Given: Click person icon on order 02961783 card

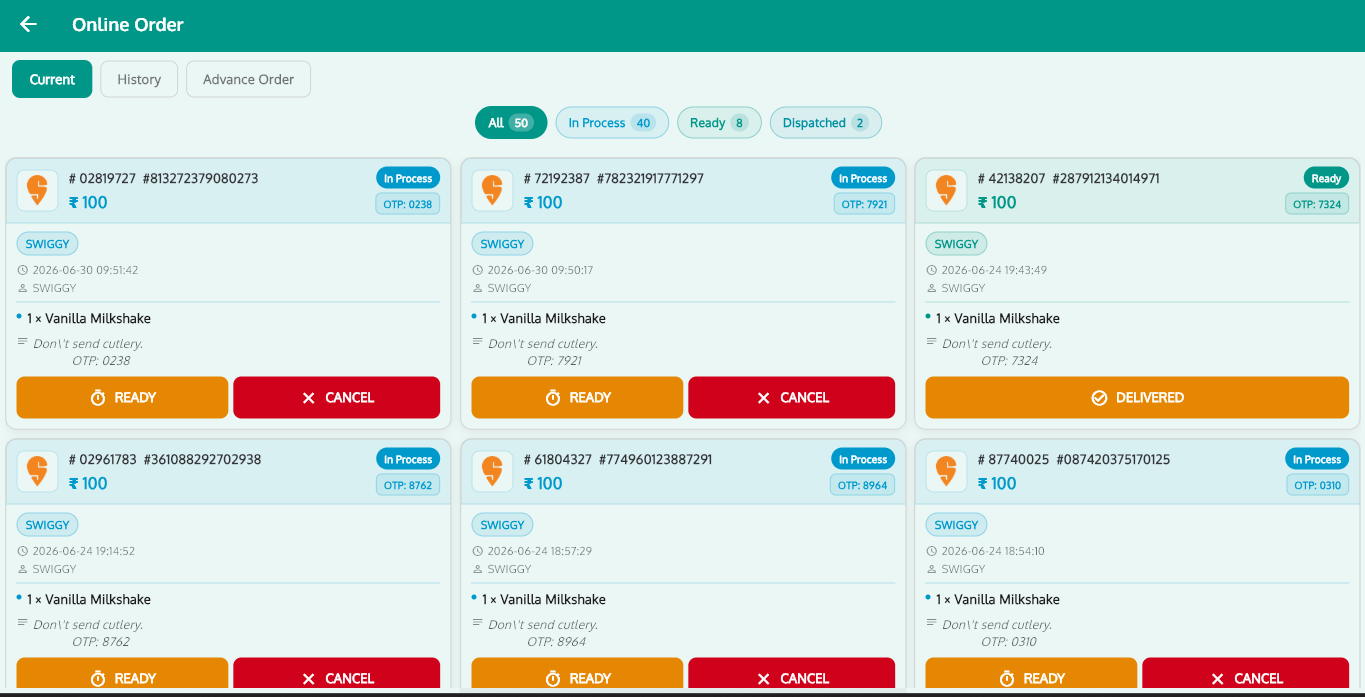Looking at the screenshot, I should click(23, 569).
